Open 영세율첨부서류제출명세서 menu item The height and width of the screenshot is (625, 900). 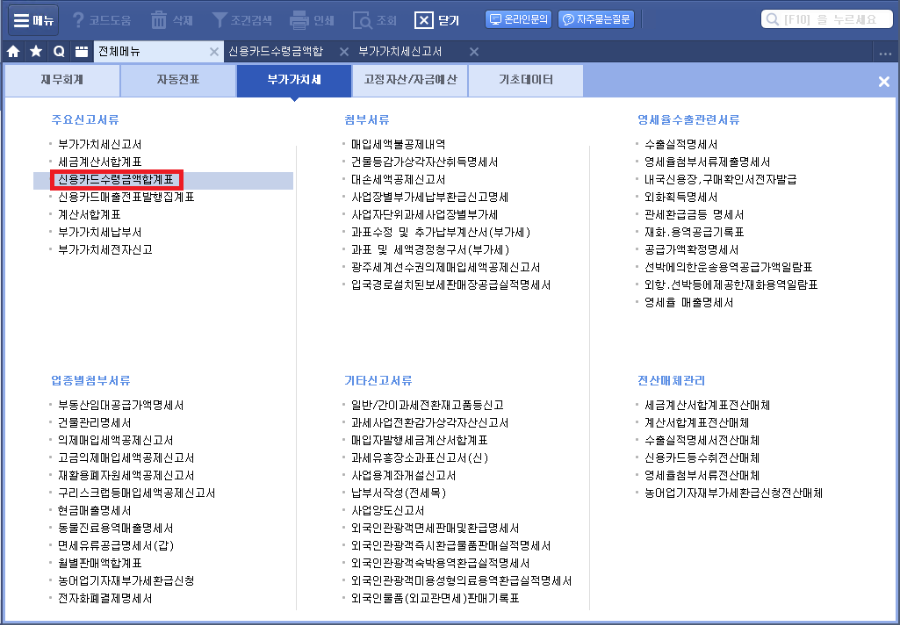pyautogui.click(x=707, y=162)
